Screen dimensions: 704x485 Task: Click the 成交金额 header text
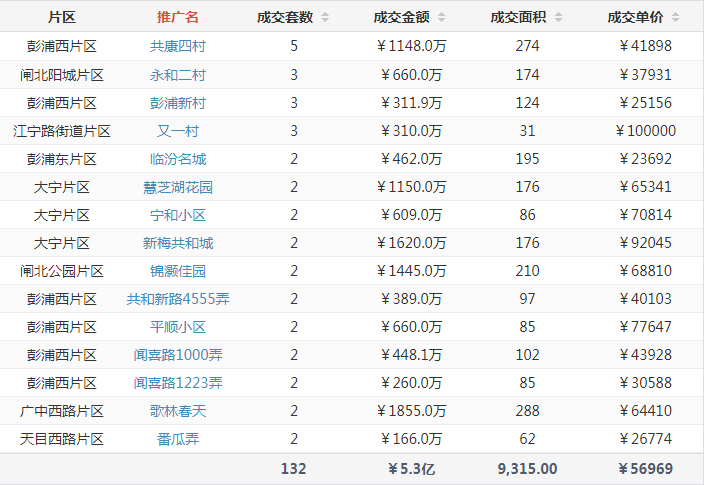[x=401, y=18]
